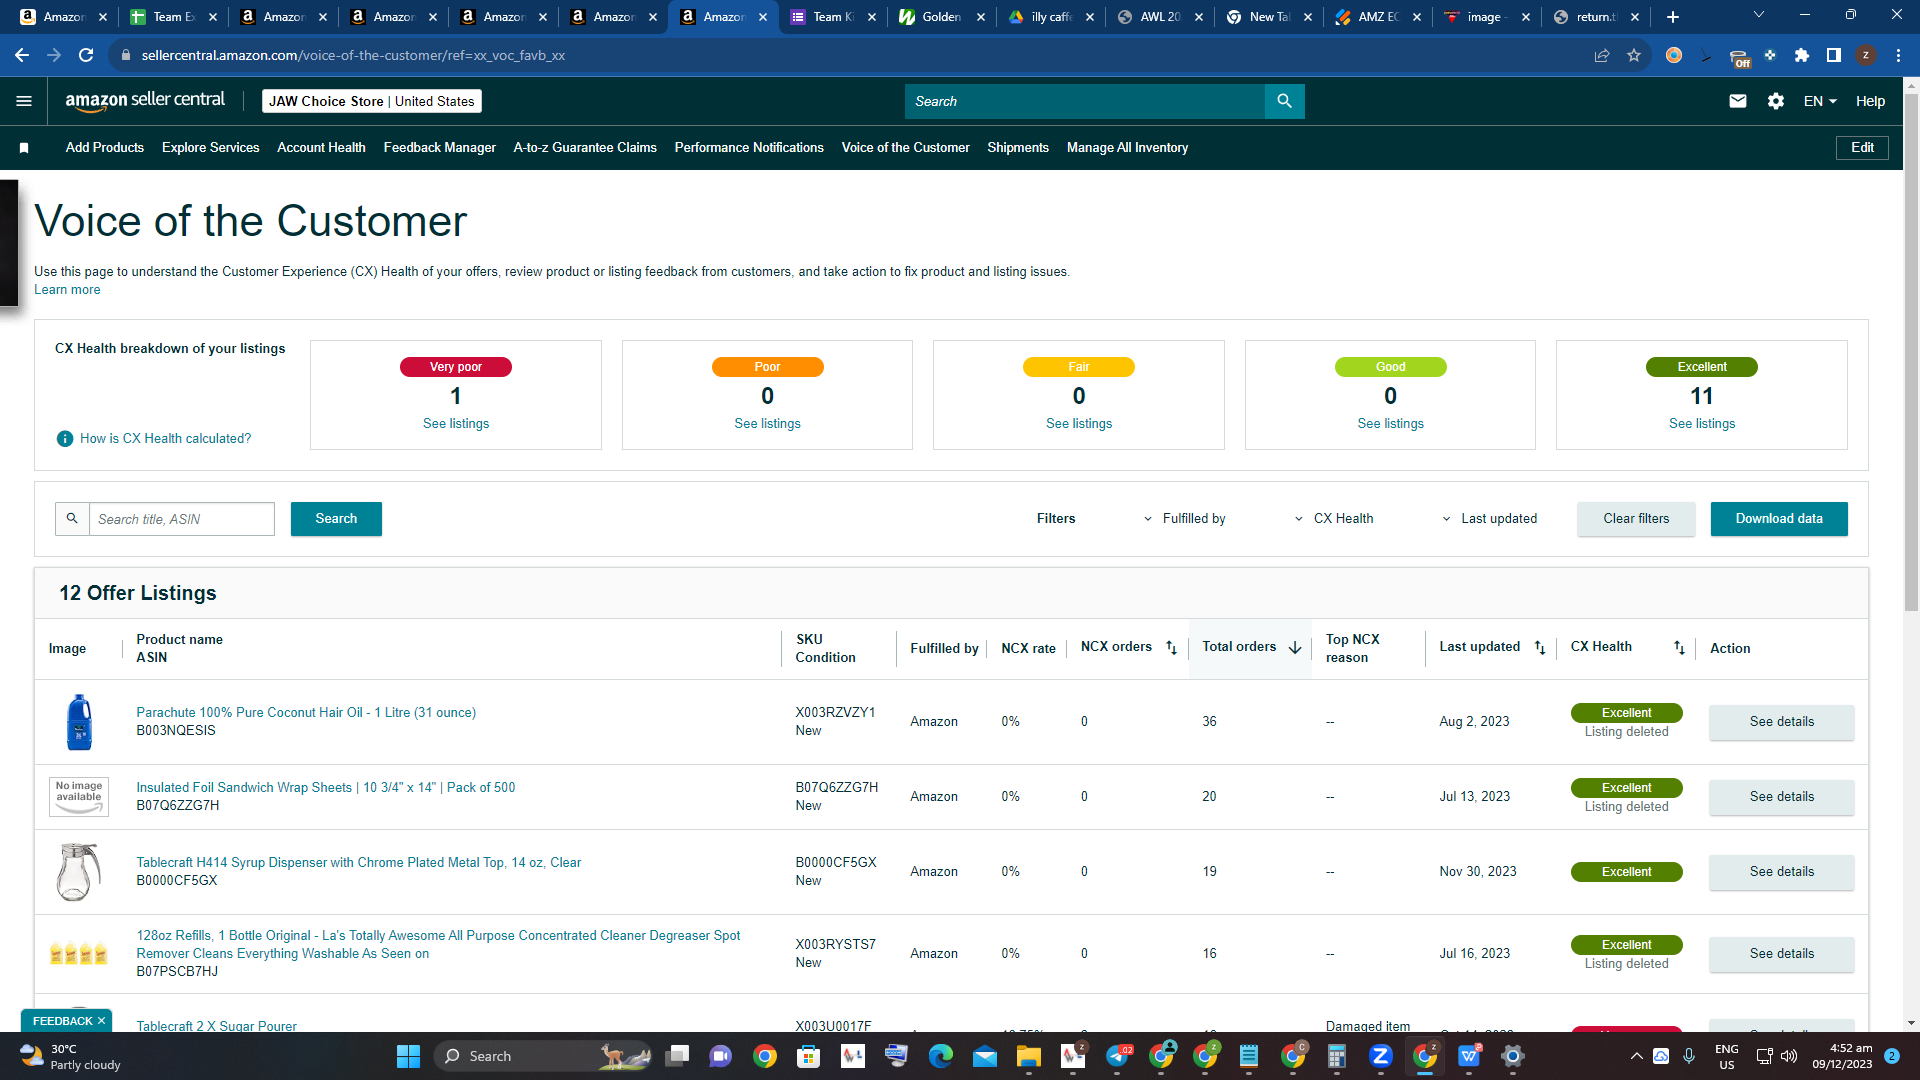Open Insulated Foil Sandwich Wrap Sheets product link
The width and height of the screenshot is (1920, 1080).
click(326, 788)
